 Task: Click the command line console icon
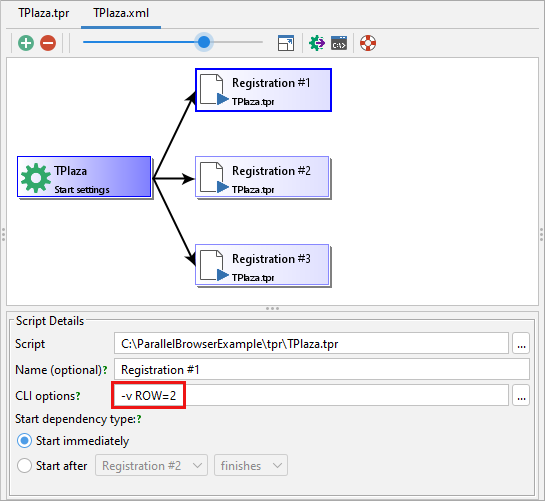(339, 43)
